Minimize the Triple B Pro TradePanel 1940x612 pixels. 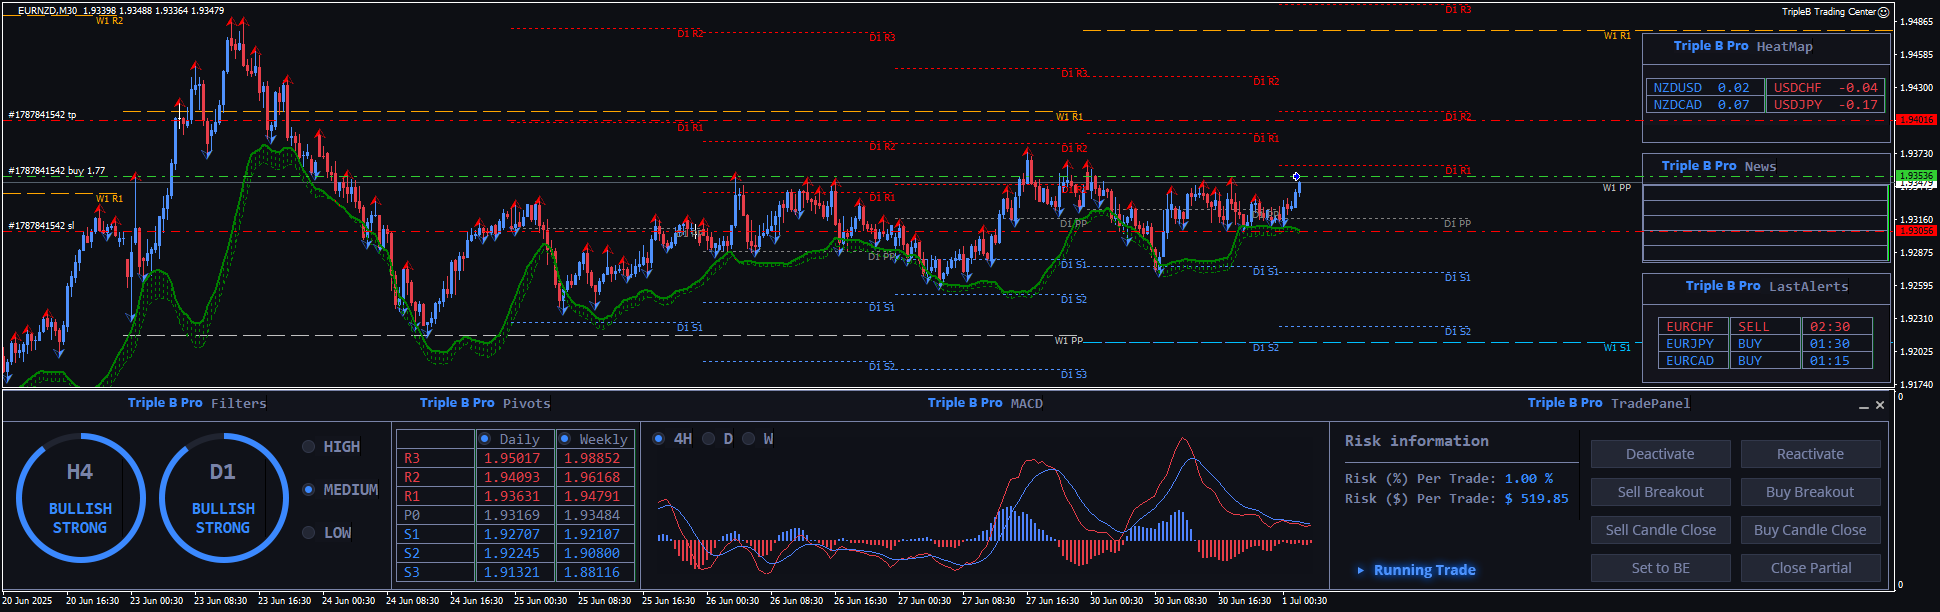point(1863,406)
